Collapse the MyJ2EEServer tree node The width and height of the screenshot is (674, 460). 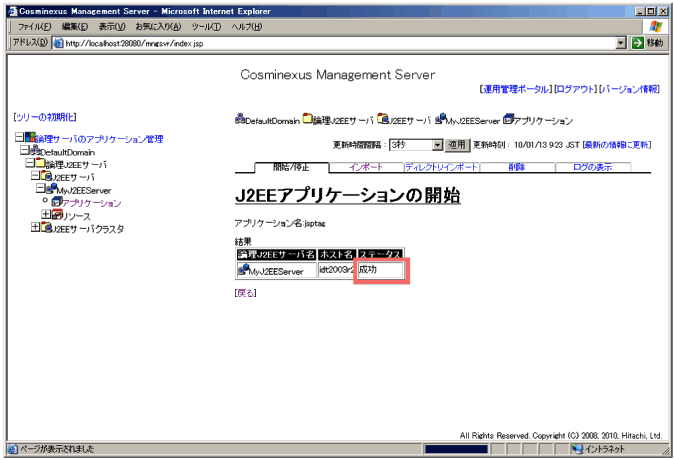[40, 188]
